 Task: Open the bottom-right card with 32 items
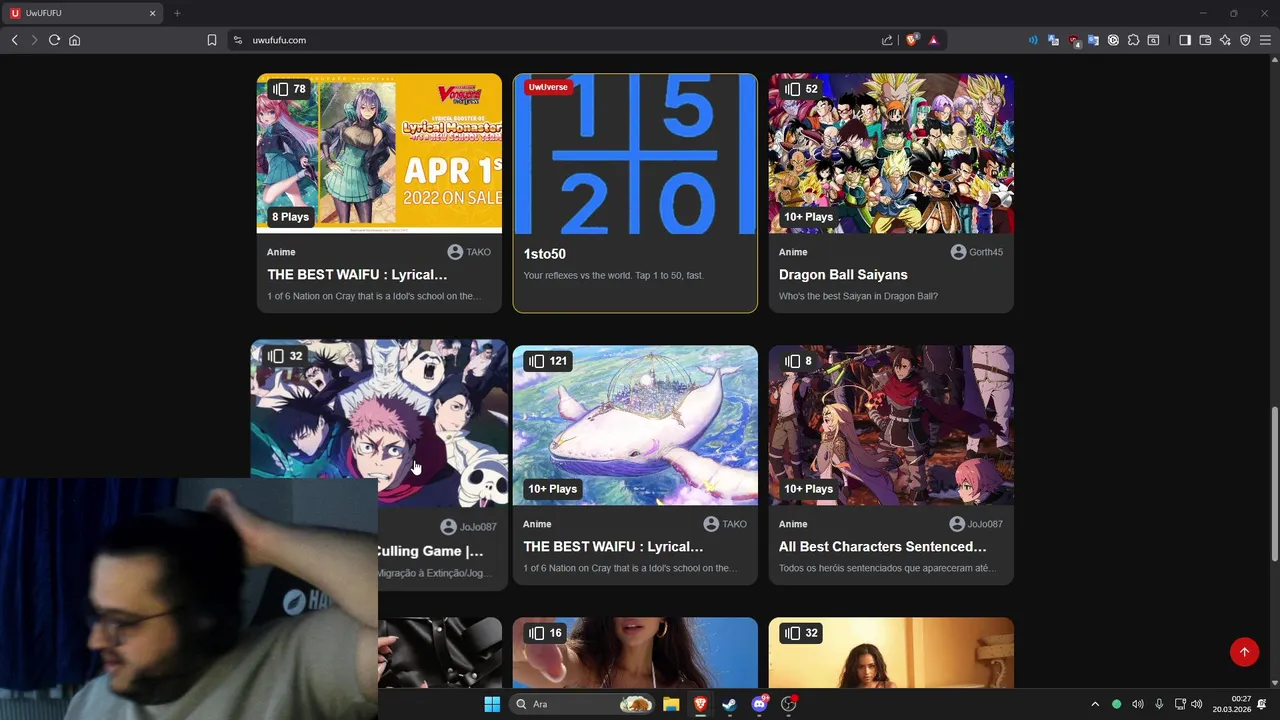(891, 652)
